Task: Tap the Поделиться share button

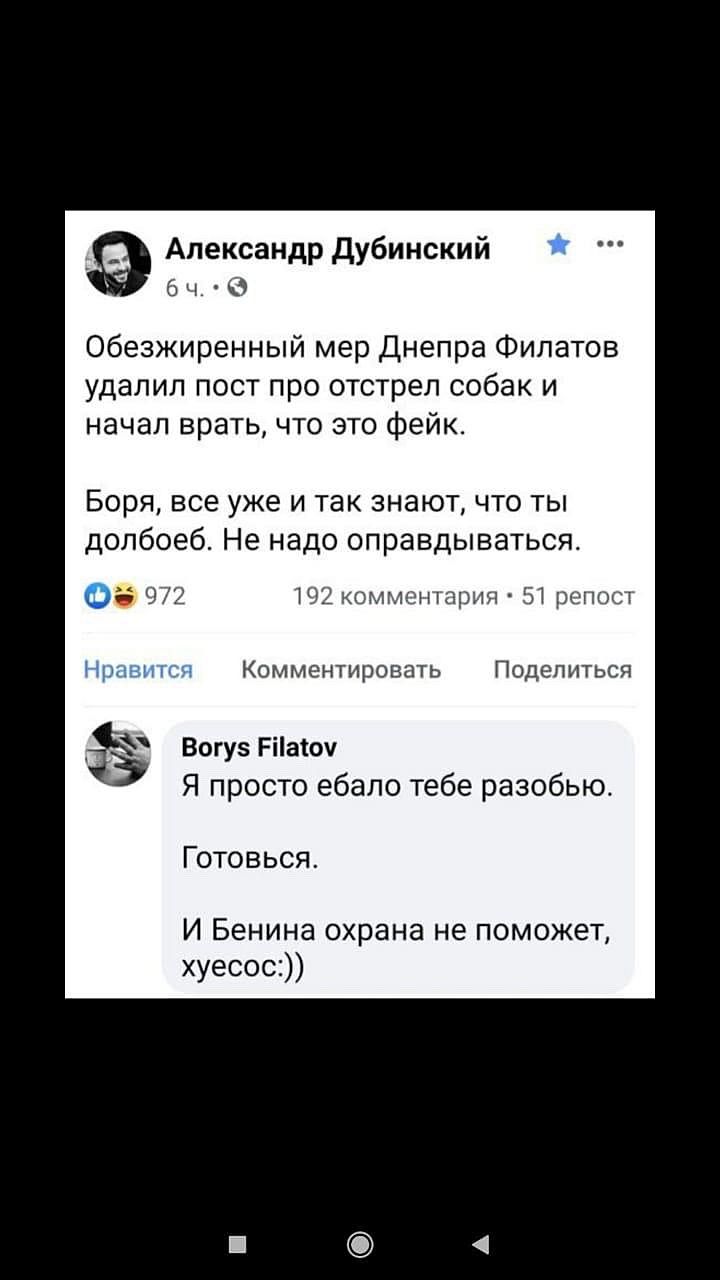Action: pos(564,669)
